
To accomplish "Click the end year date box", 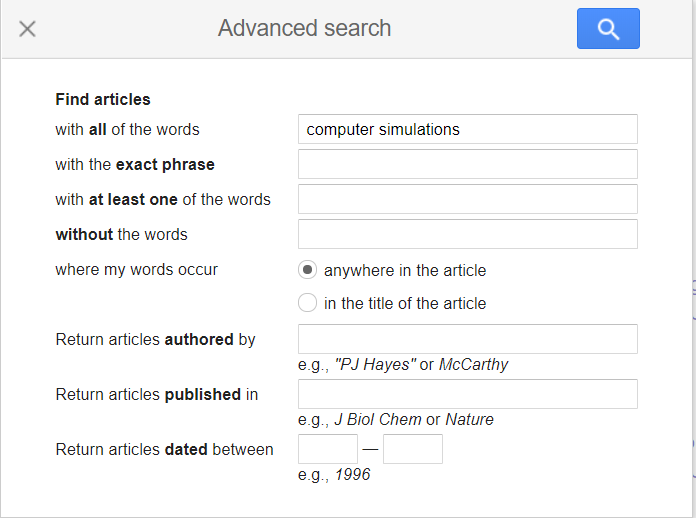I will point(412,449).
